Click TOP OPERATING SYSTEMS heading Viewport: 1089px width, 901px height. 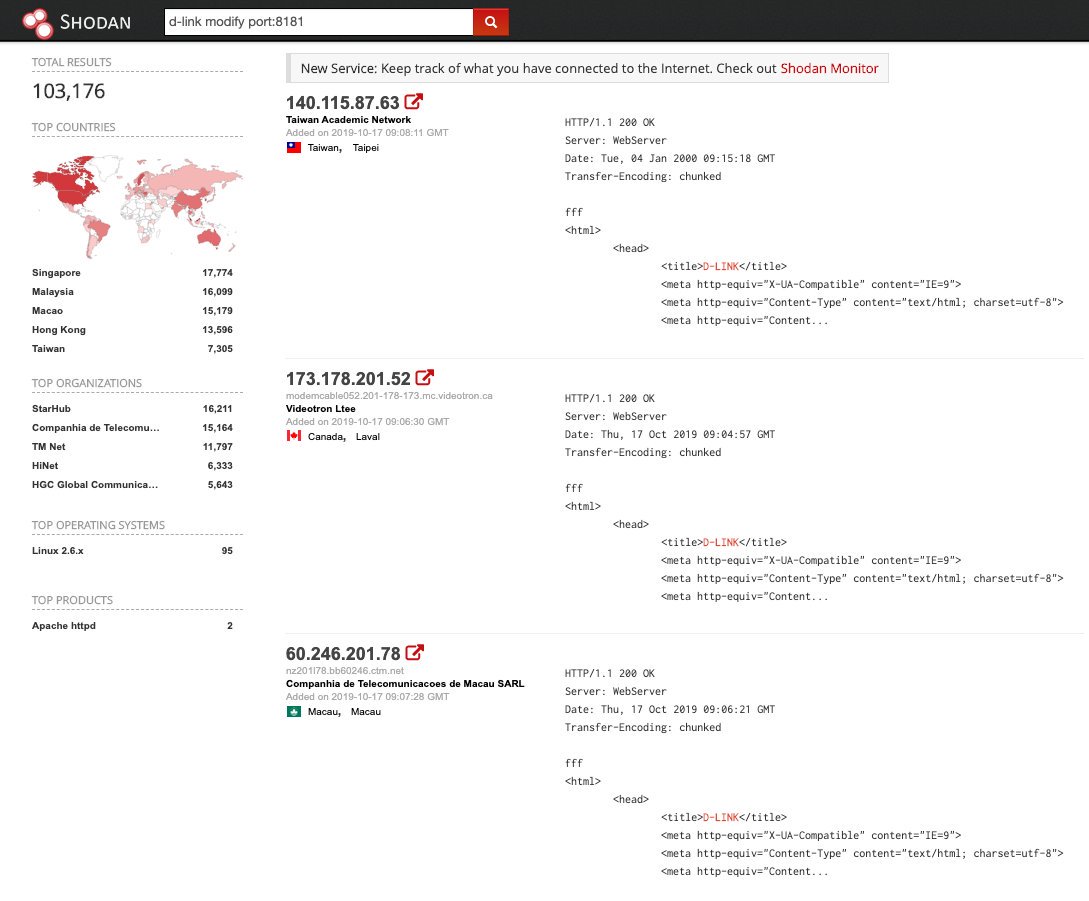(99, 525)
